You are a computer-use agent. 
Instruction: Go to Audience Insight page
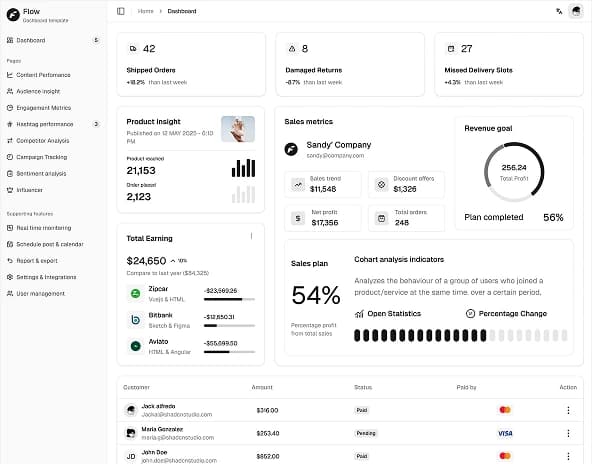(53, 91)
